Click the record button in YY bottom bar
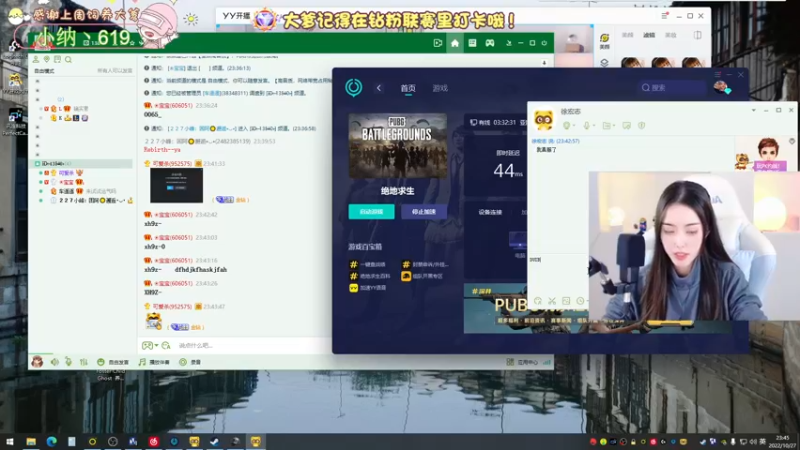Screen dimensions: 800x450 coord(189,362)
